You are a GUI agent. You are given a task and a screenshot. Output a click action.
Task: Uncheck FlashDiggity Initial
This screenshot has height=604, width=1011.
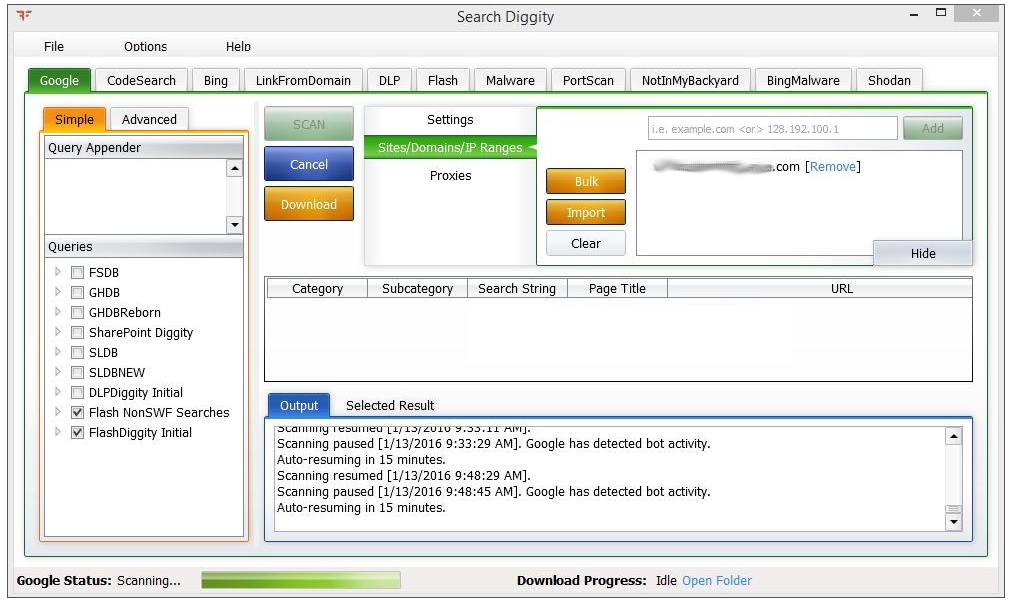pos(77,433)
